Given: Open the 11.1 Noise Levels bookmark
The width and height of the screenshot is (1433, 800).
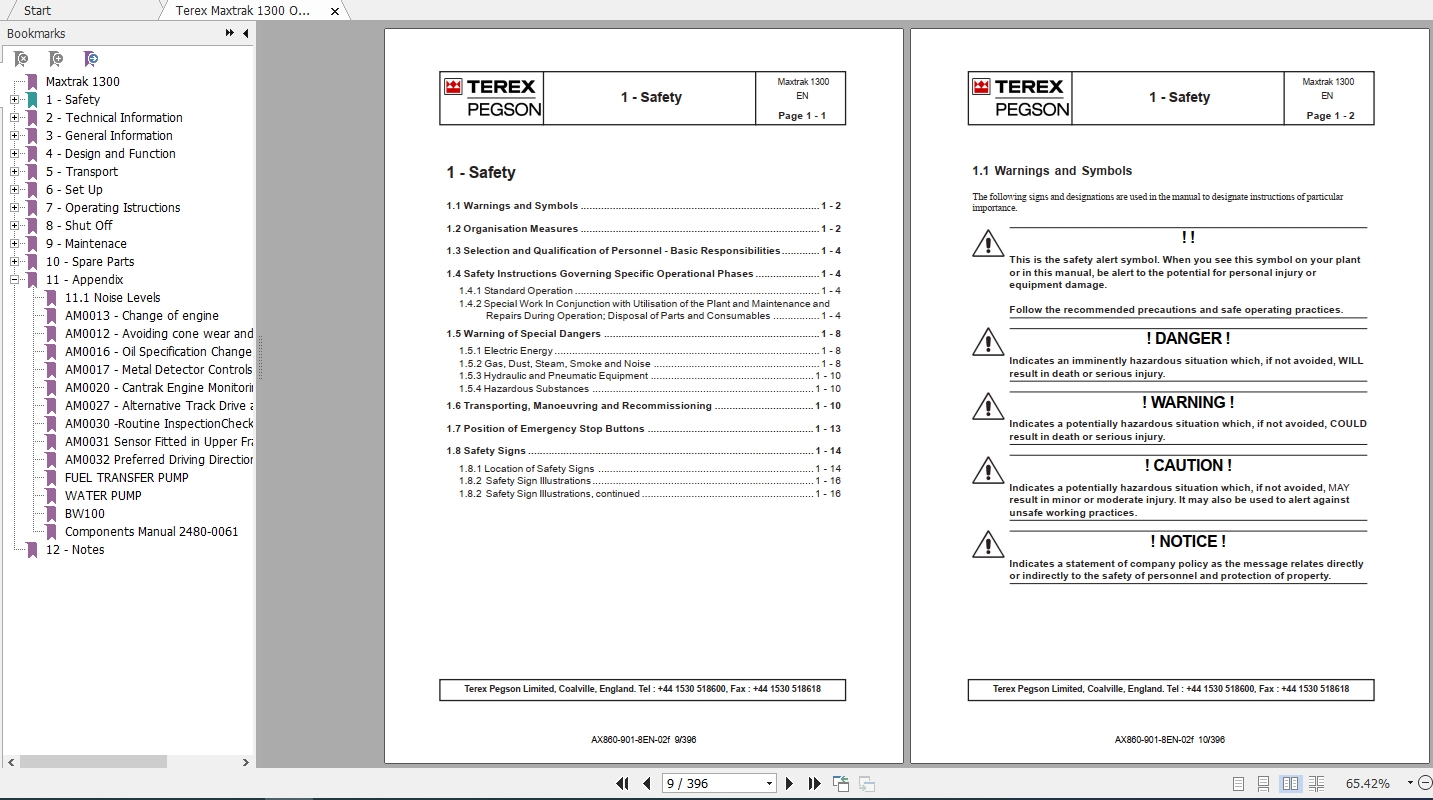Looking at the screenshot, I should (x=113, y=298).
